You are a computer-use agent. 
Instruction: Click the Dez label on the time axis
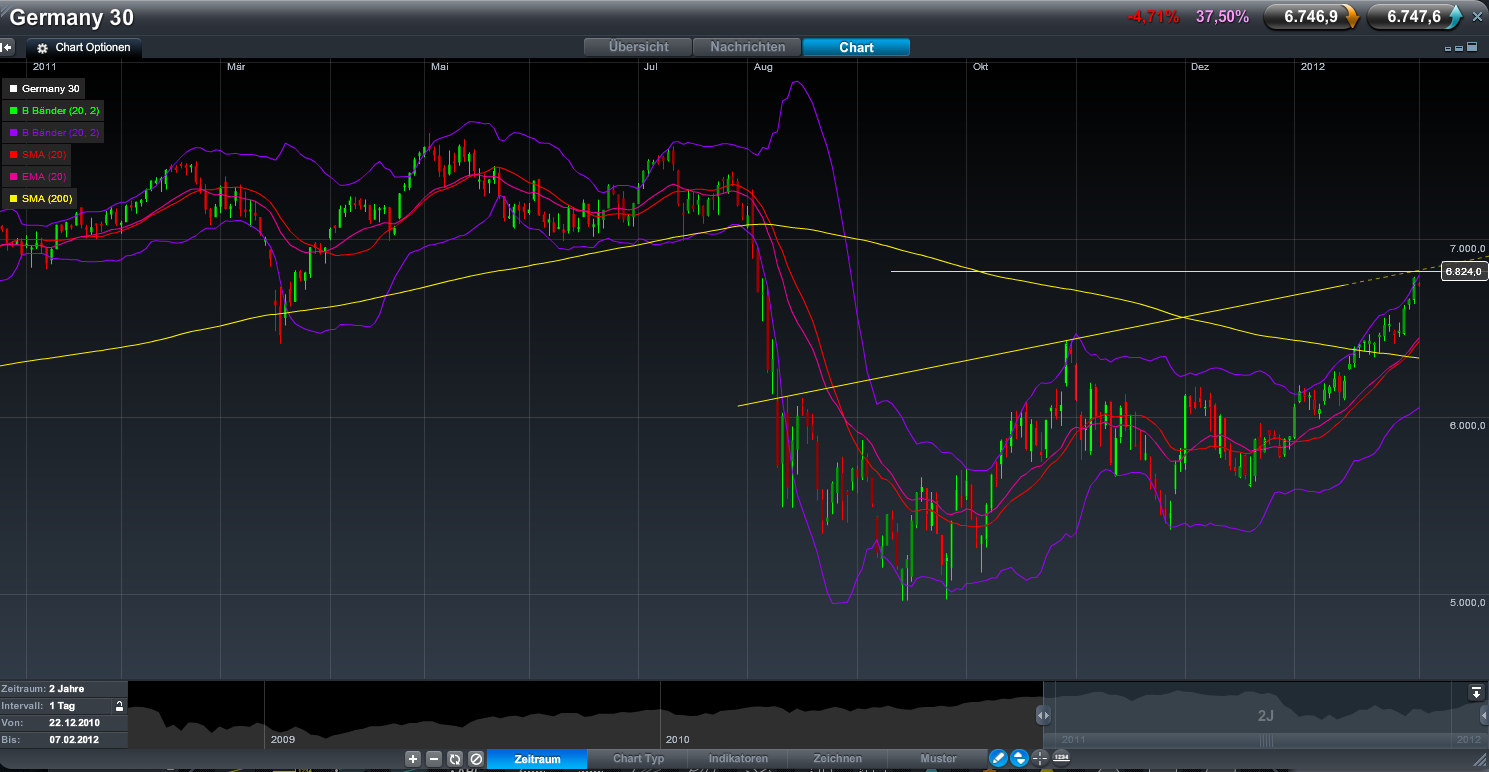pos(1200,67)
